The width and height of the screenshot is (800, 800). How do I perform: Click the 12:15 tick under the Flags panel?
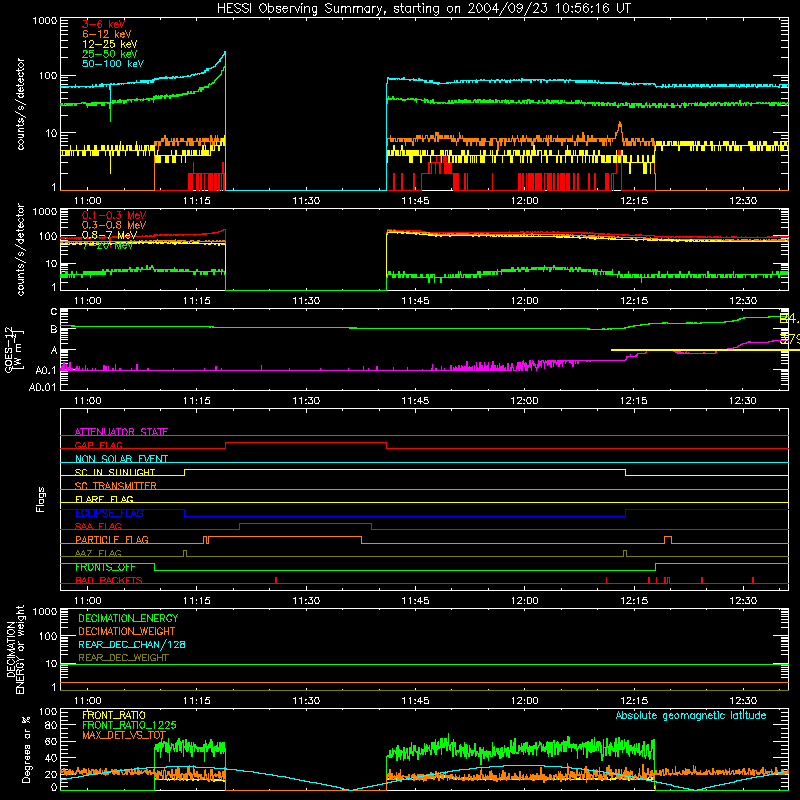coord(634,601)
